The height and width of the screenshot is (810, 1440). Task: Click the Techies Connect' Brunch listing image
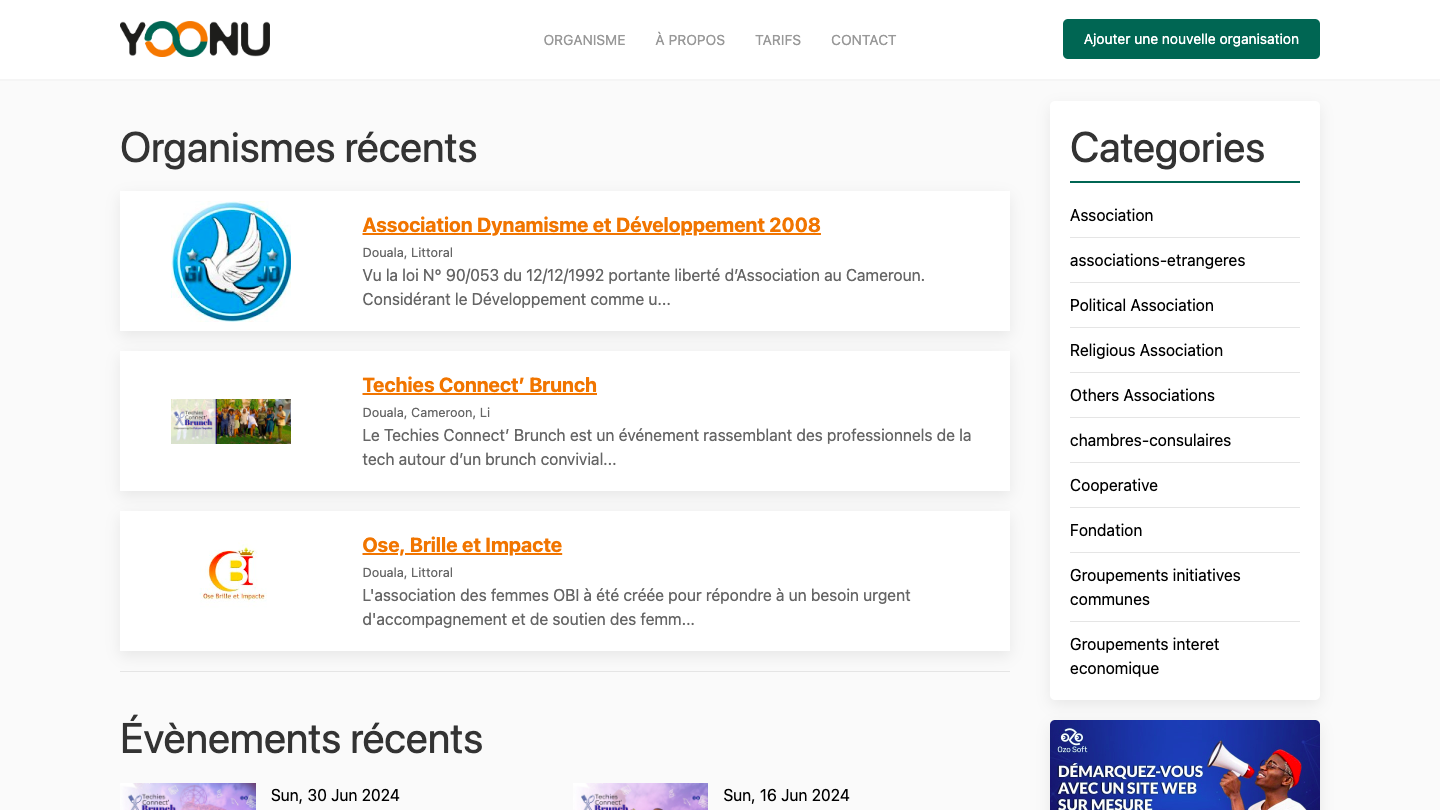[x=231, y=421]
